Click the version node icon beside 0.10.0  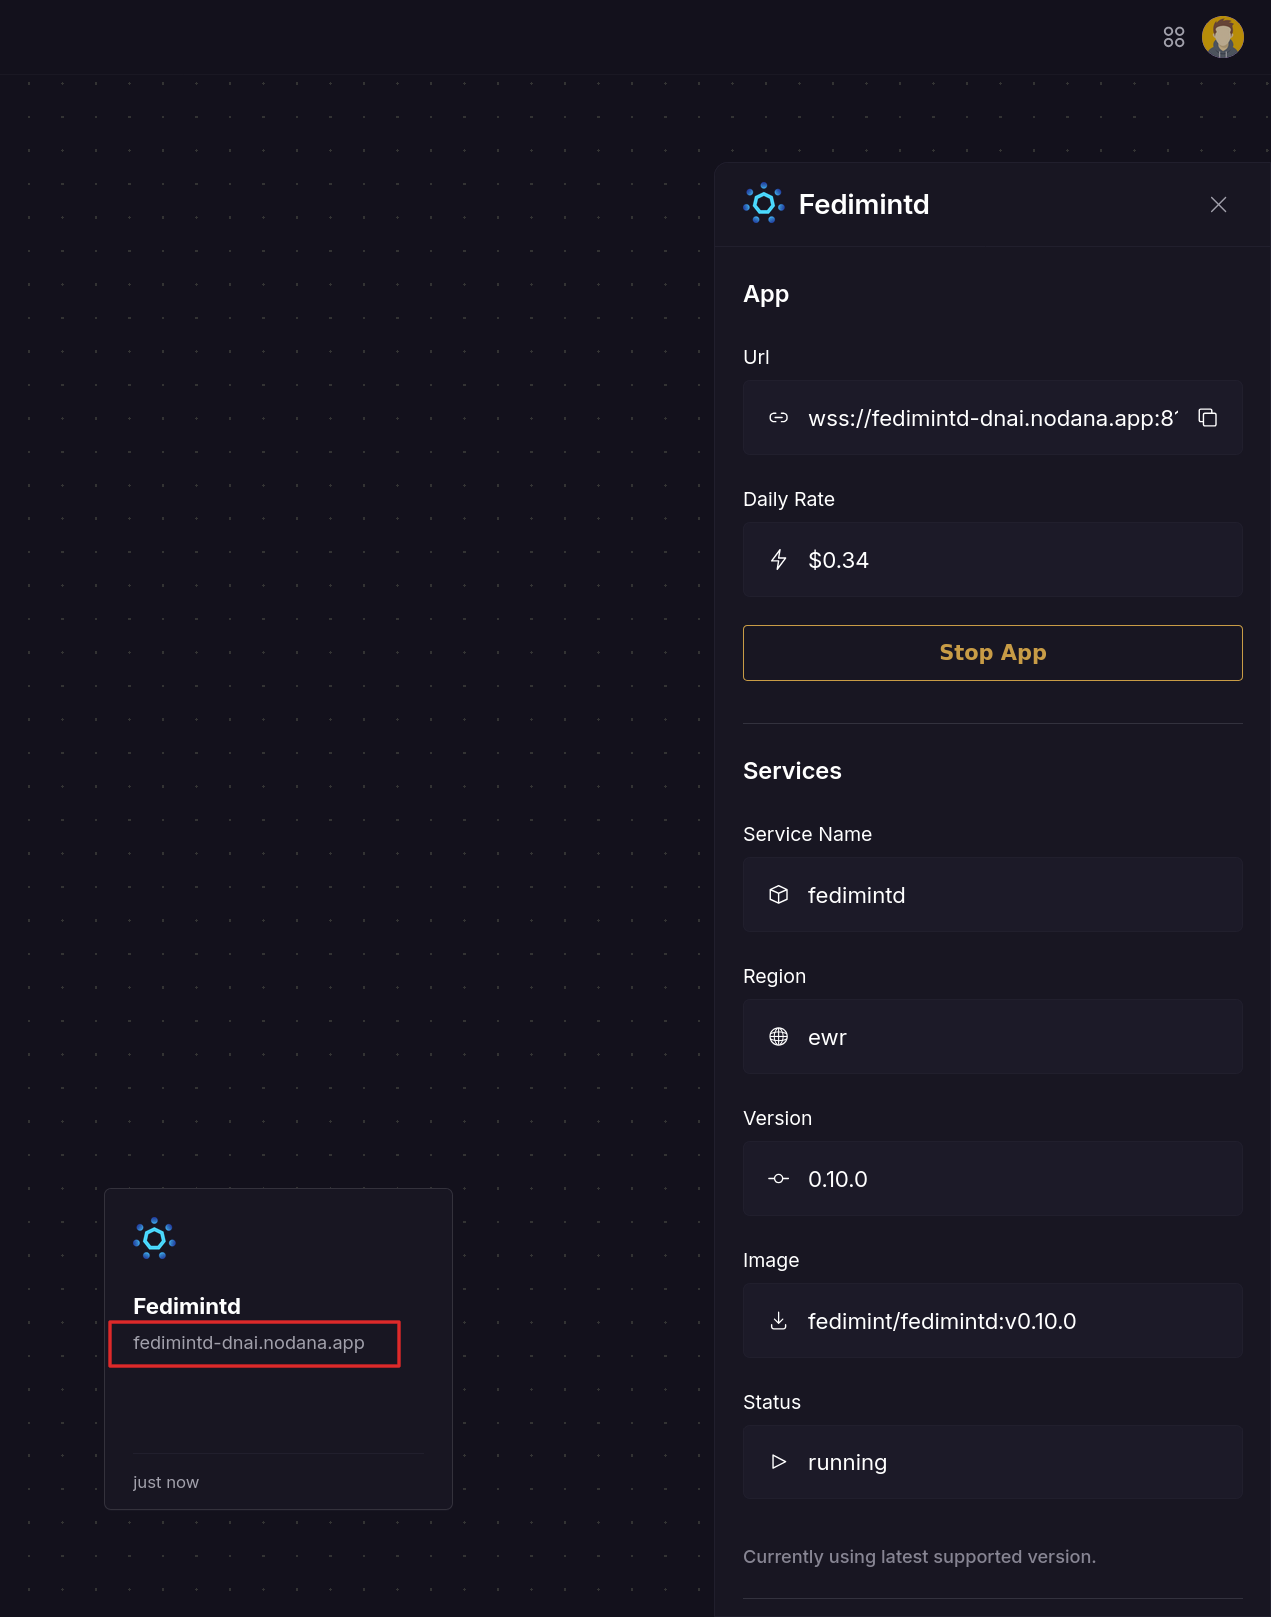click(x=778, y=1178)
